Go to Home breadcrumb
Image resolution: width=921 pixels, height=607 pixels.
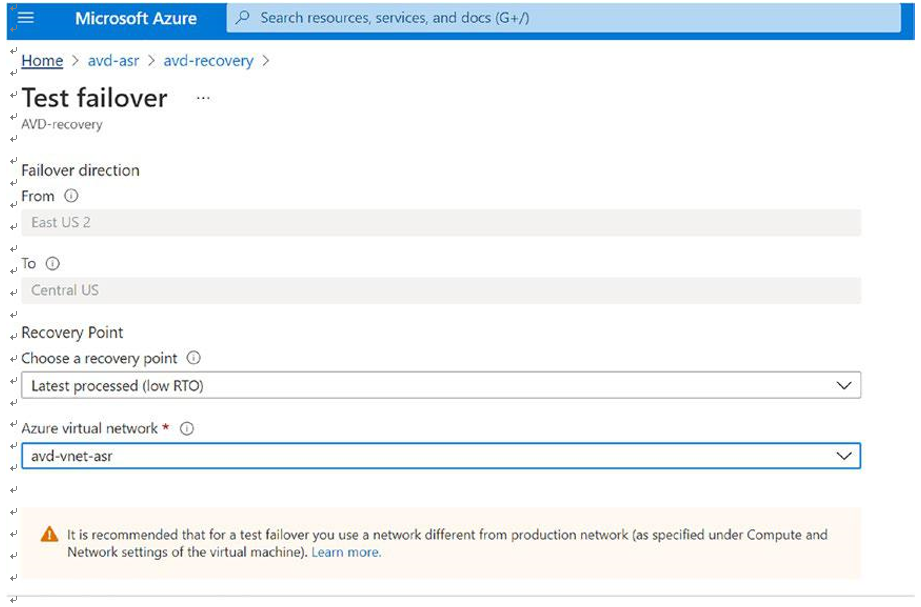pyautogui.click(x=42, y=61)
